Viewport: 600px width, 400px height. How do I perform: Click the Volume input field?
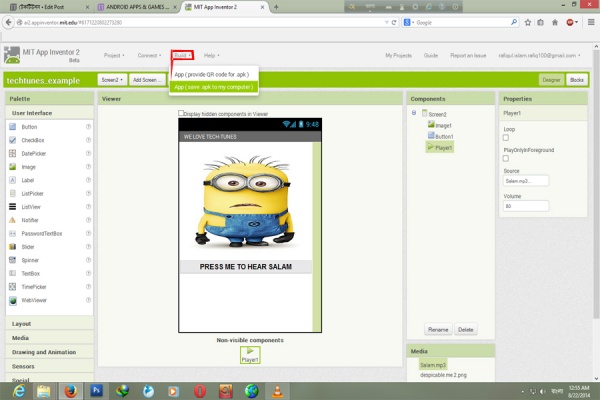[x=525, y=206]
